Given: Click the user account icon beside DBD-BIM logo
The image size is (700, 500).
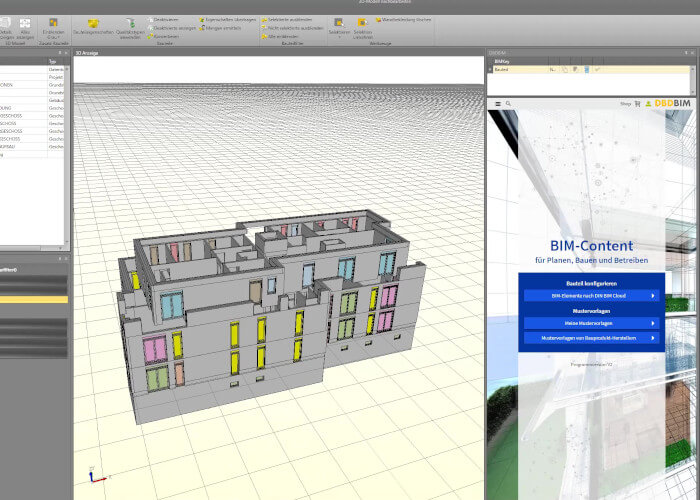Looking at the screenshot, I should point(648,103).
